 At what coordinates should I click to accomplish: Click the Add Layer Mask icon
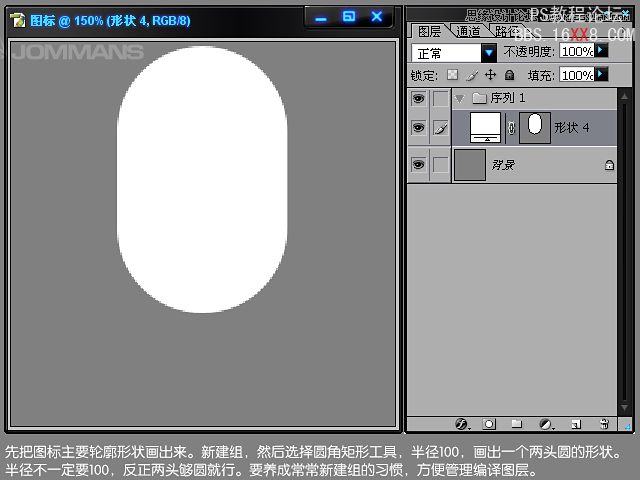490,424
